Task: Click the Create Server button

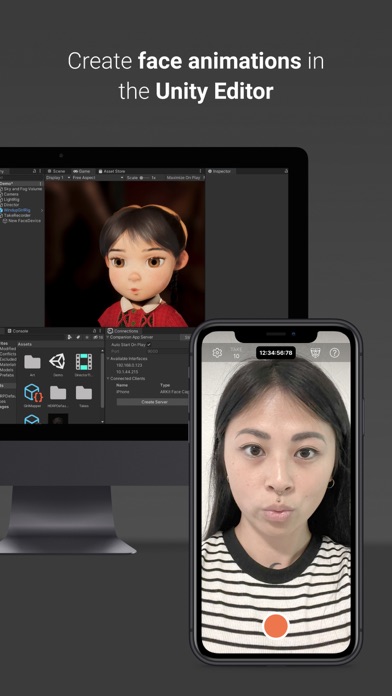Action: click(x=154, y=402)
